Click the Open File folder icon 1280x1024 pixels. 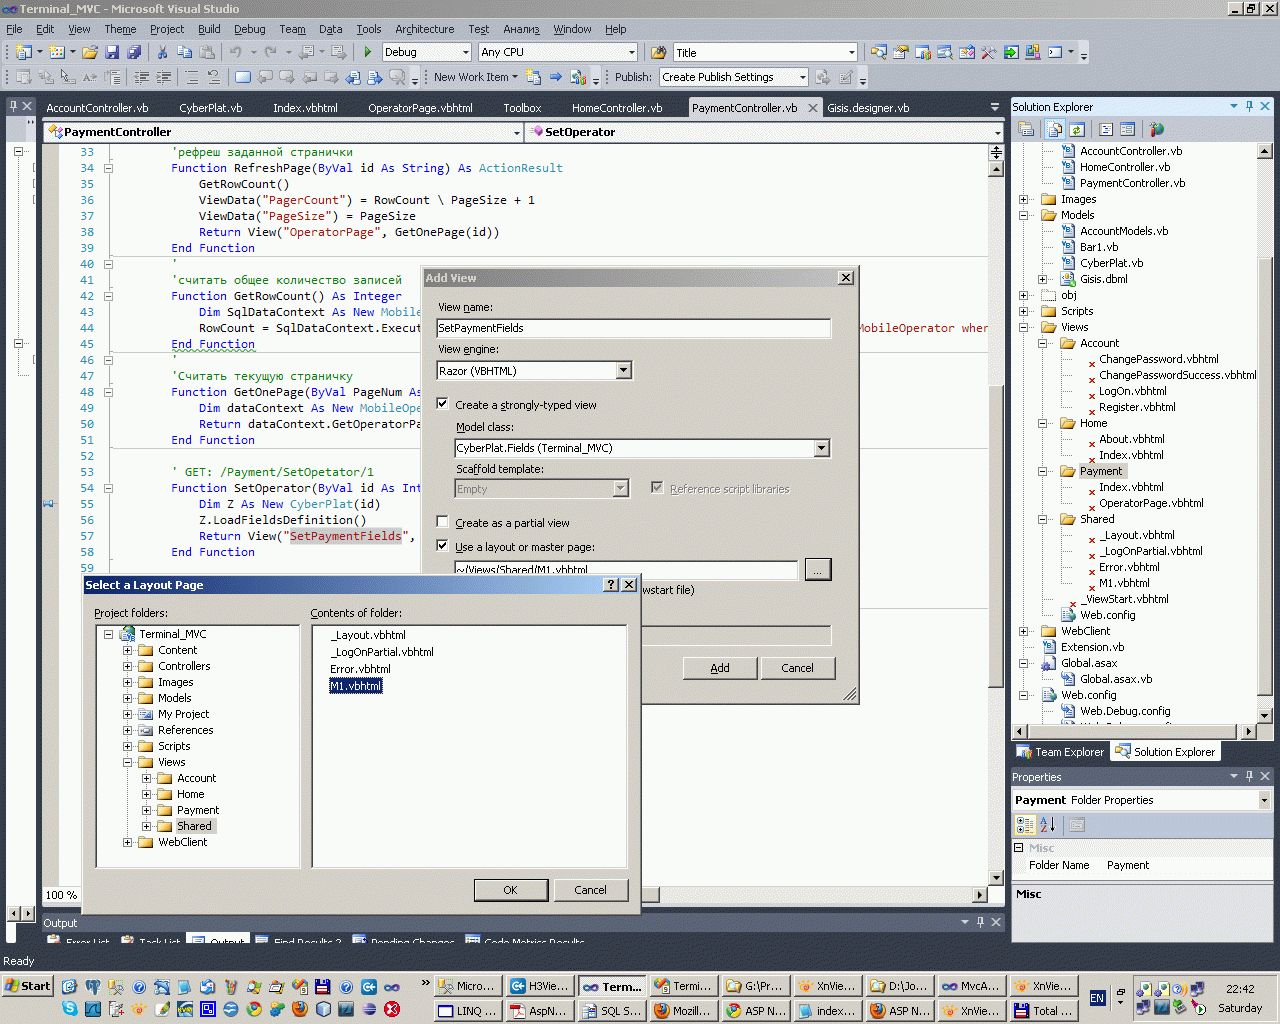[x=90, y=52]
